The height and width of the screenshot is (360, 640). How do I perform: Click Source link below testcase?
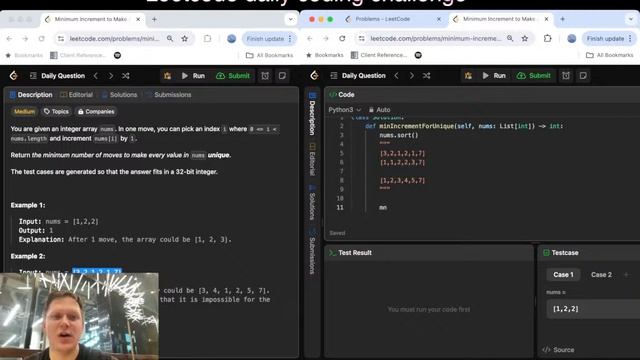(558, 350)
